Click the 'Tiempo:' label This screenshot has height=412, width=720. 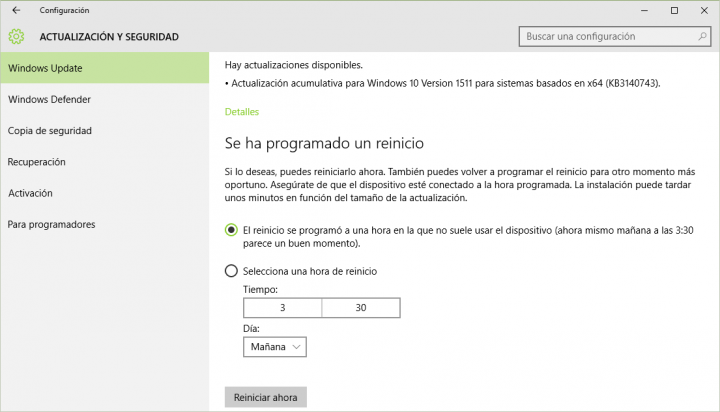point(260,289)
